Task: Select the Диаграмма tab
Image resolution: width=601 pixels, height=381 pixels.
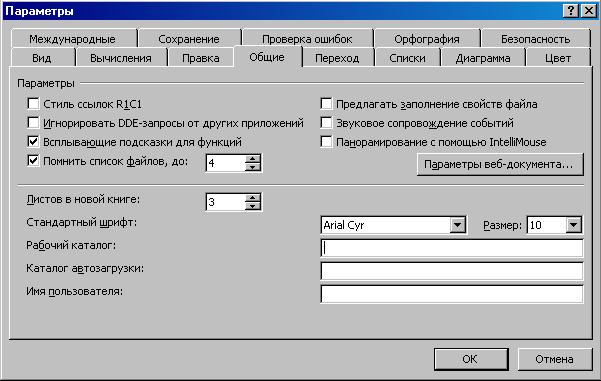Action: point(483,58)
